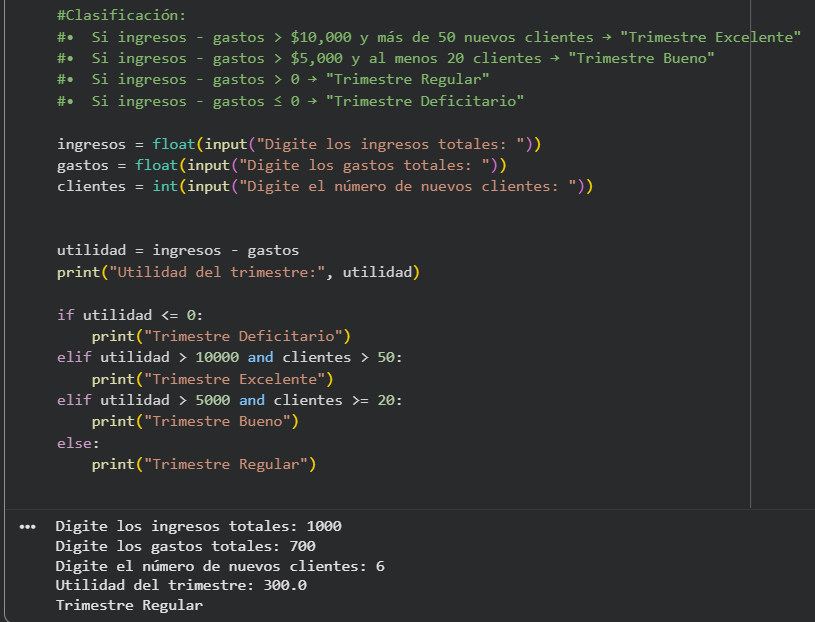Place cursor on the clientes int input line
The height and width of the screenshot is (622, 815).
click(325, 186)
